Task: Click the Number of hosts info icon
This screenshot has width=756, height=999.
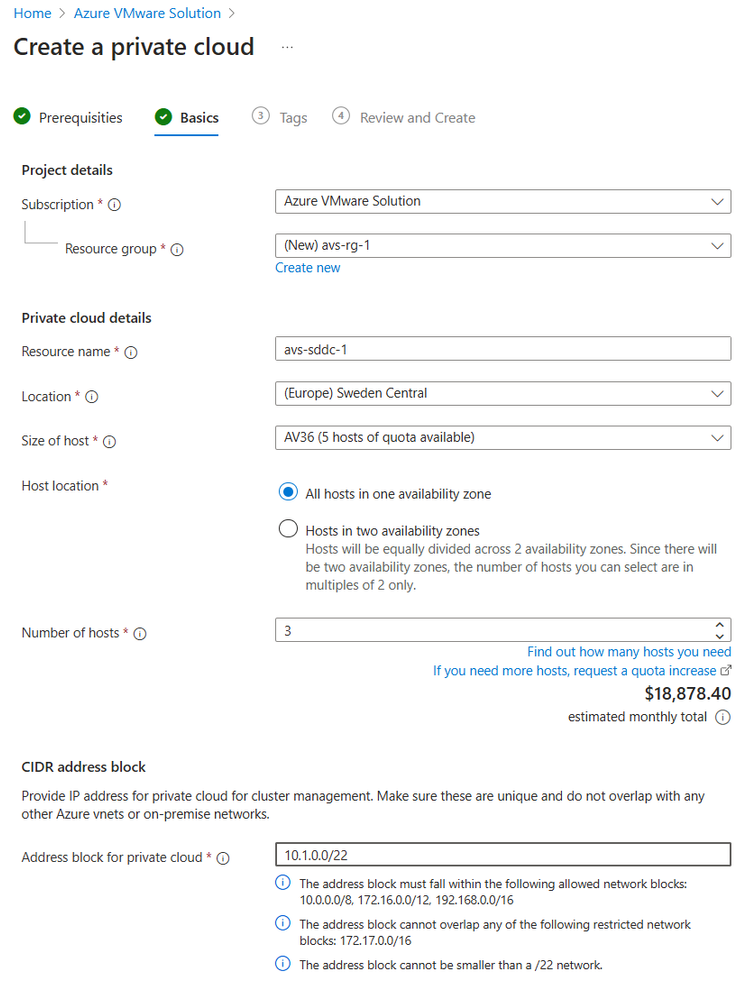Action: (140, 633)
